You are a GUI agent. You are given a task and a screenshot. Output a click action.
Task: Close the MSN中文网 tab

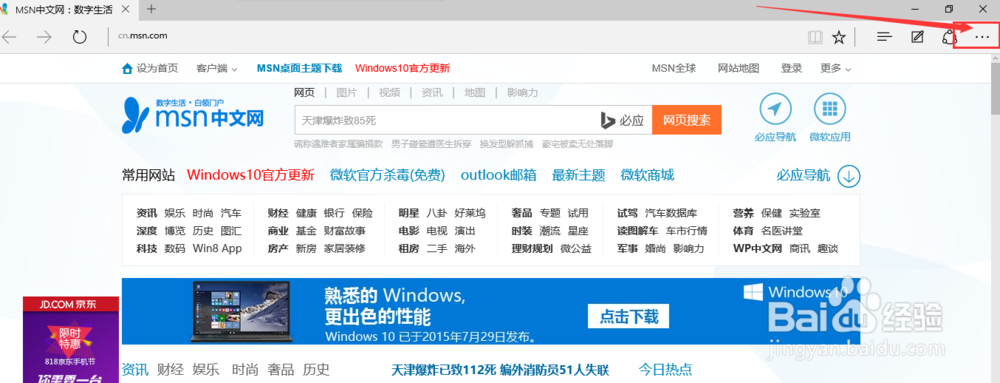tap(125, 9)
